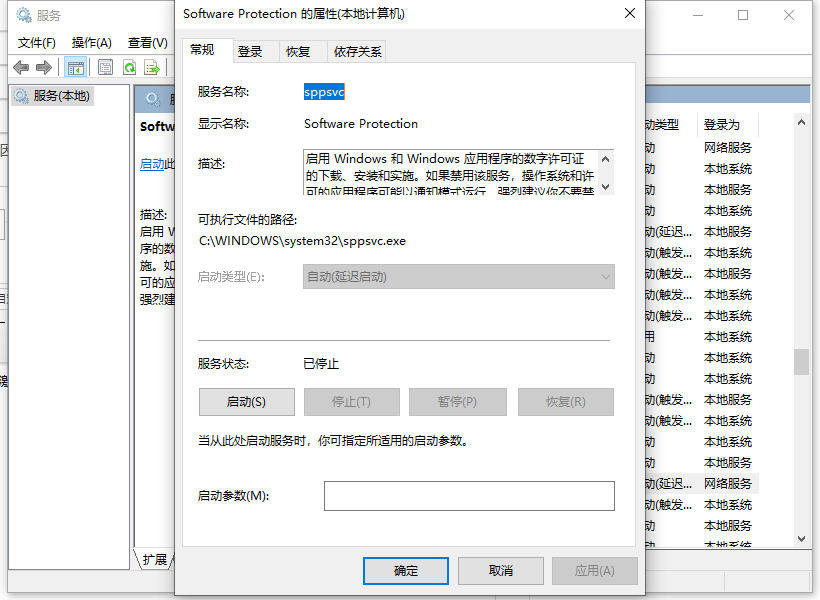Toggle the show/hide console tree icon
Screen dimensions: 820x600
point(75,68)
